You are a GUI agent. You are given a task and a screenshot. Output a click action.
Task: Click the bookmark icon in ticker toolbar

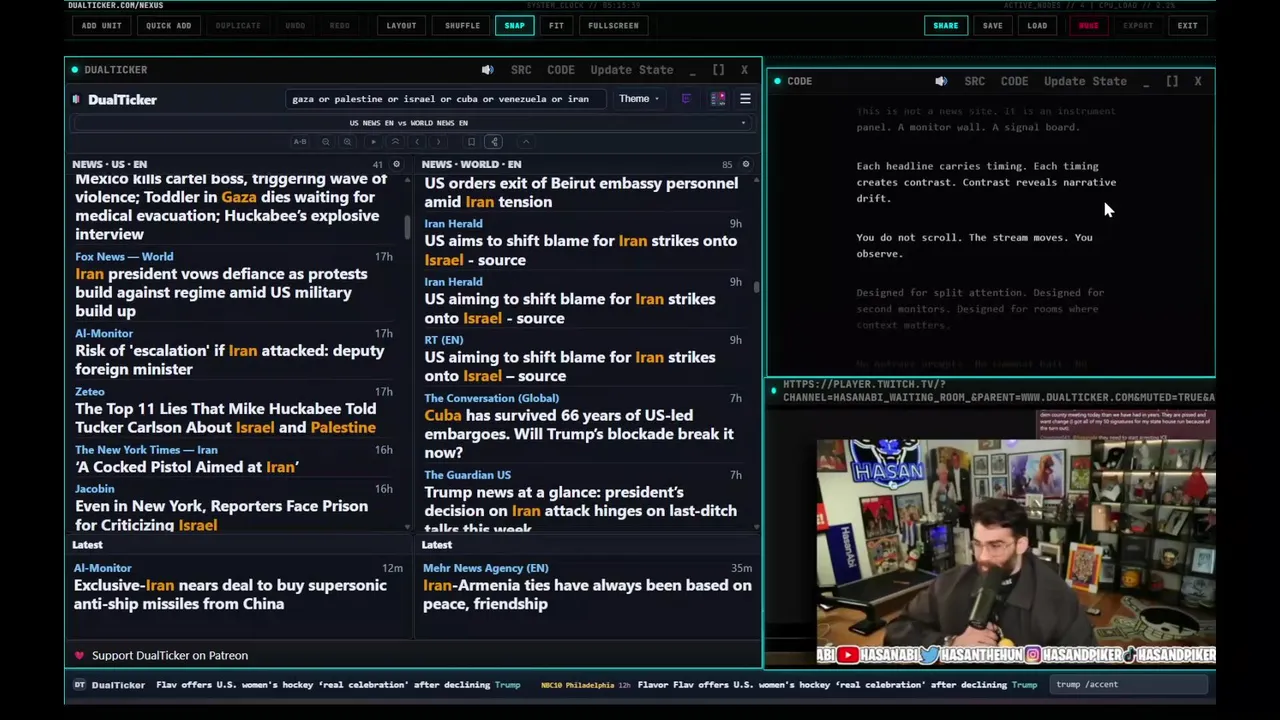(x=472, y=142)
